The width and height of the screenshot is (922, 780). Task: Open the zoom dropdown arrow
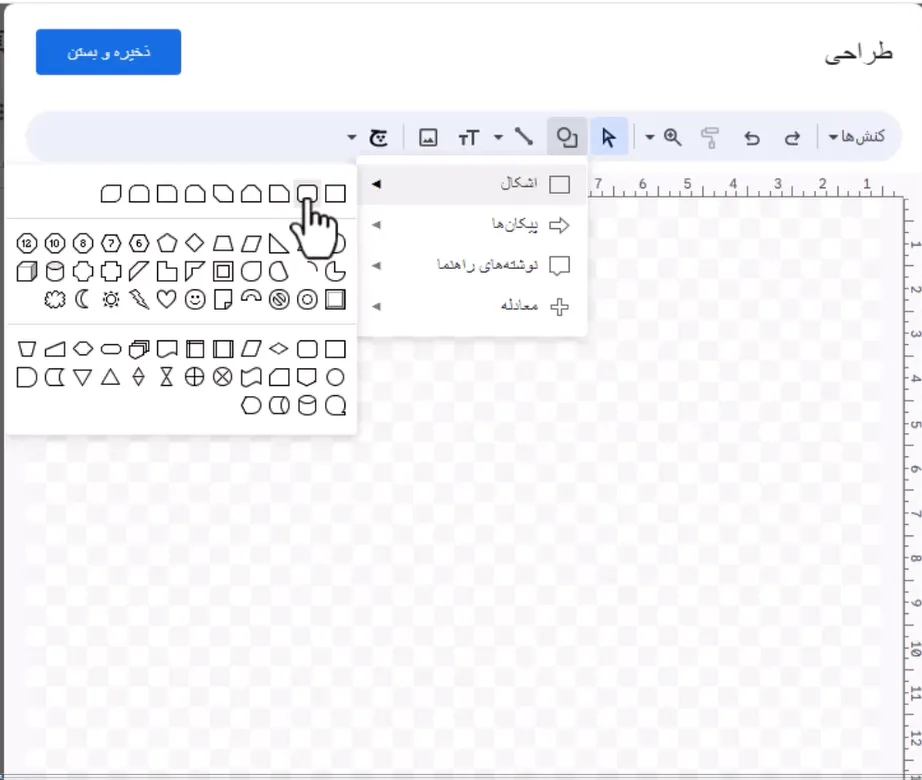pos(649,138)
